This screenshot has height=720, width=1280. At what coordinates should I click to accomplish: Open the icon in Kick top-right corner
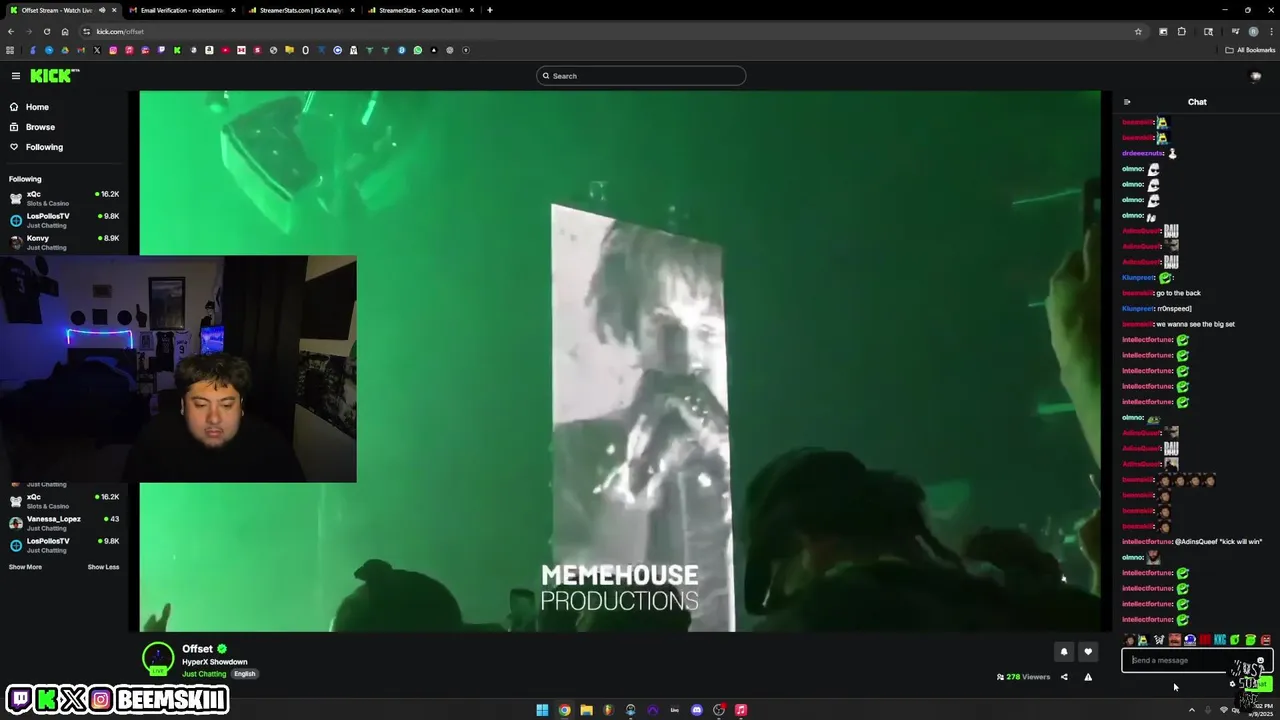point(1256,76)
